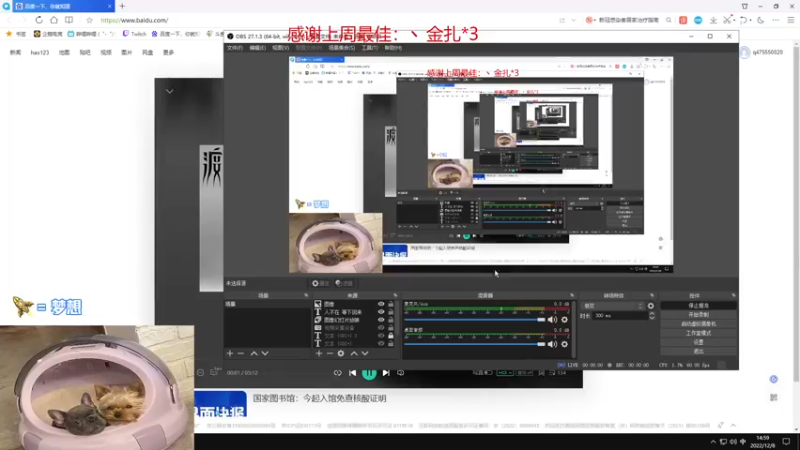The width and height of the screenshot is (800, 450).
Task: Click the undo arrow icon in browser toolbar
Action: [x=743, y=20]
